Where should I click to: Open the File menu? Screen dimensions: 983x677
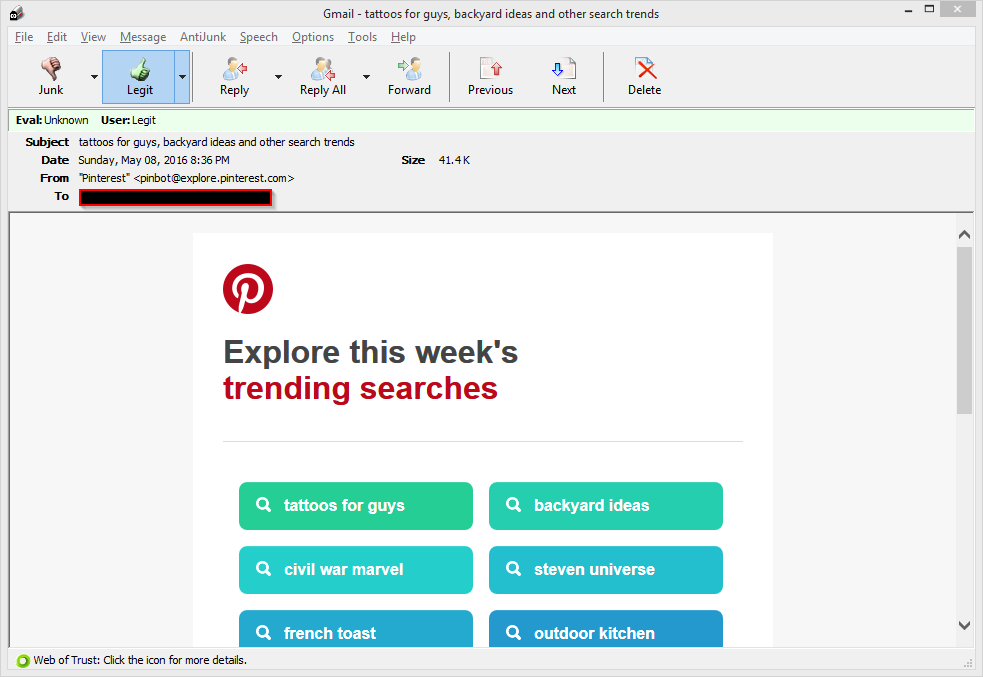[x=24, y=37]
